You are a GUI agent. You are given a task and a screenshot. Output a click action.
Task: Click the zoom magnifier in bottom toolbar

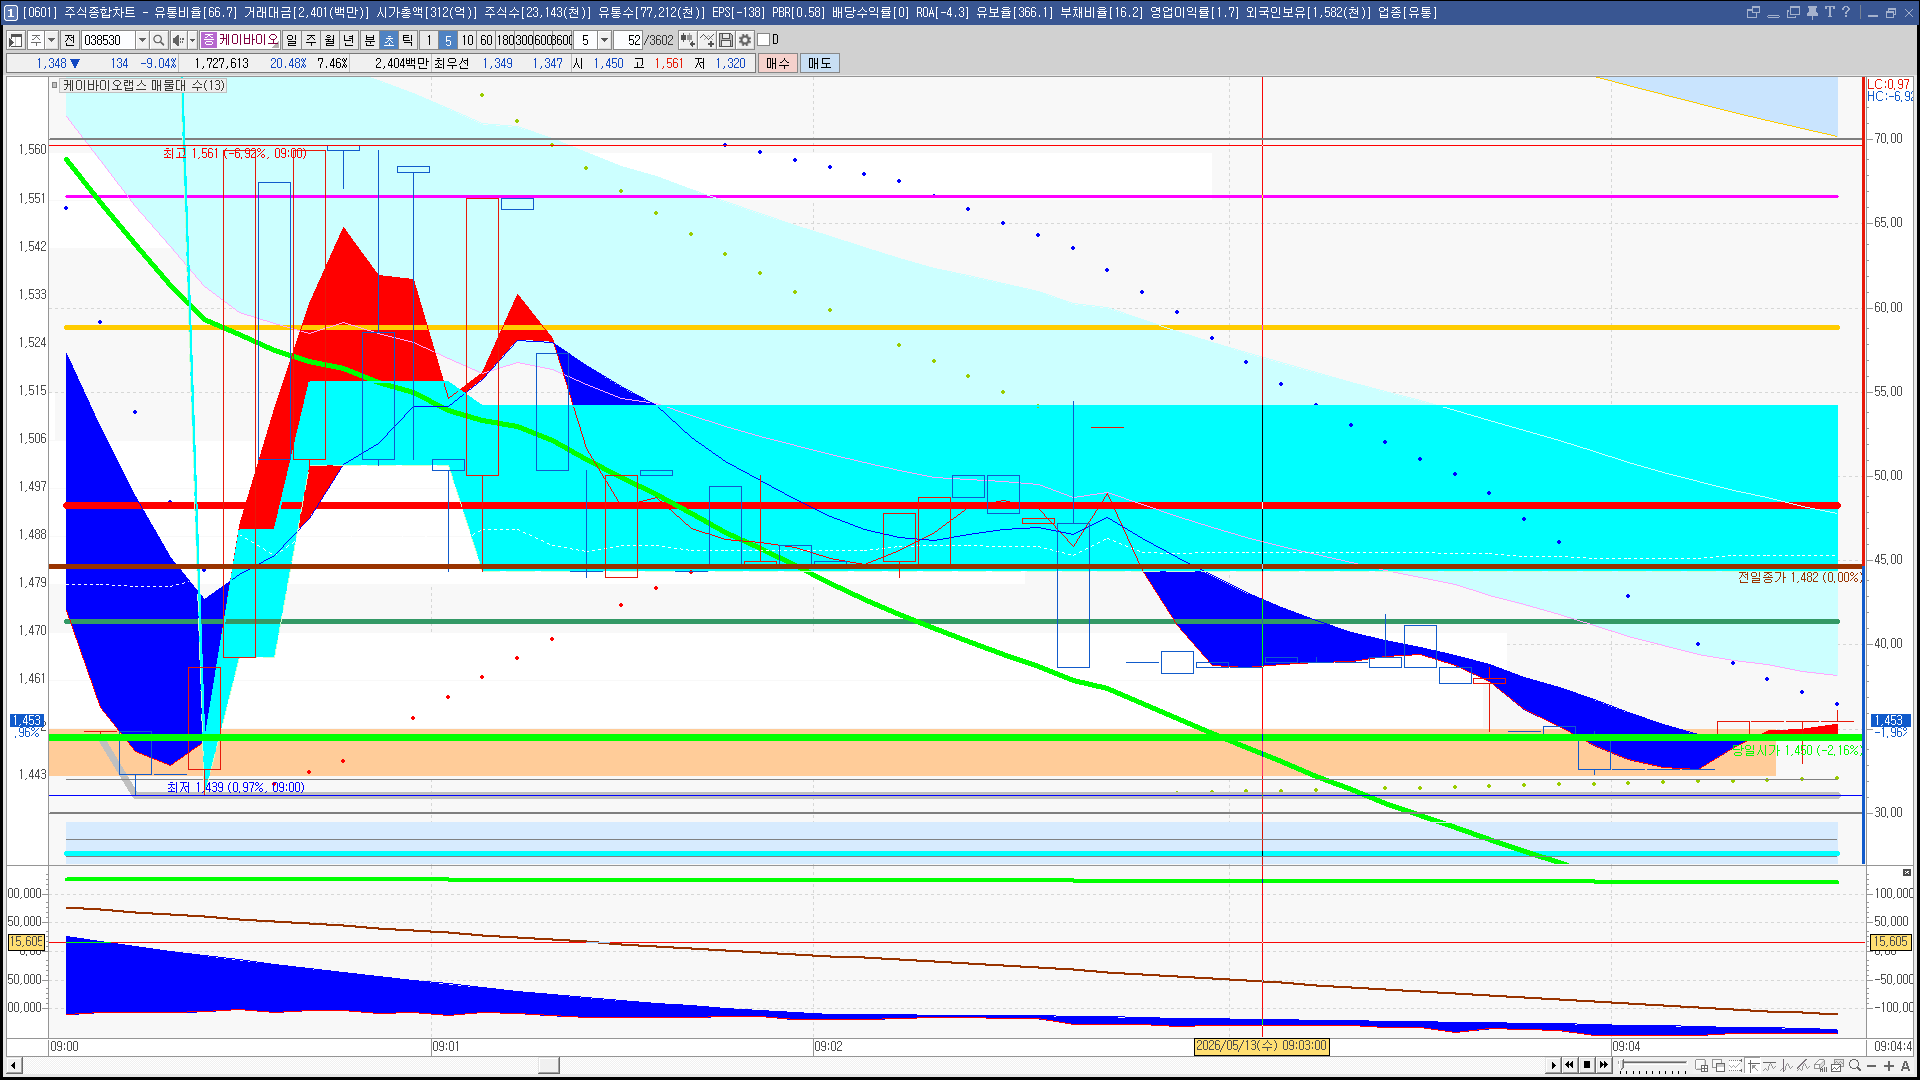tap(1855, 1065)
